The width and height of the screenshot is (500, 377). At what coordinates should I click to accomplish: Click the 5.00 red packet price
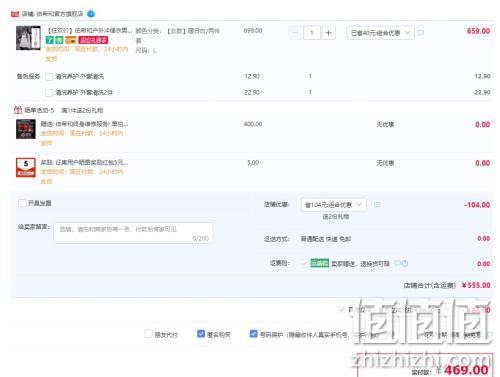point(253,163)
